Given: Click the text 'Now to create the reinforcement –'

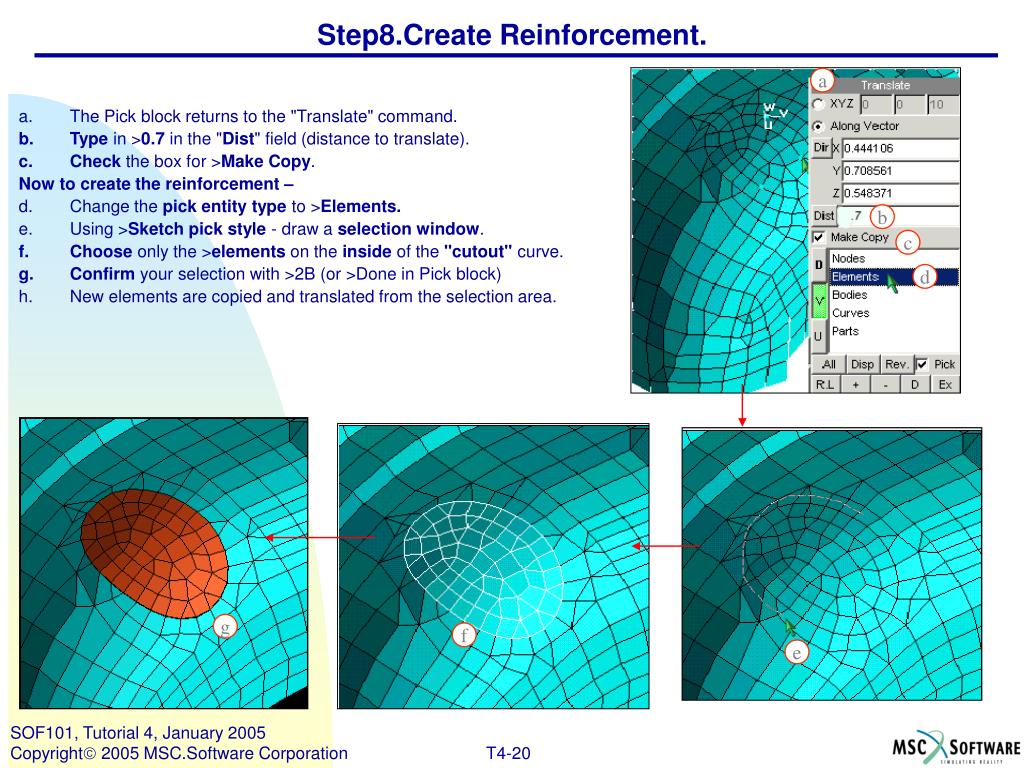Looking at the screenshot, I should tap(156, 184).
